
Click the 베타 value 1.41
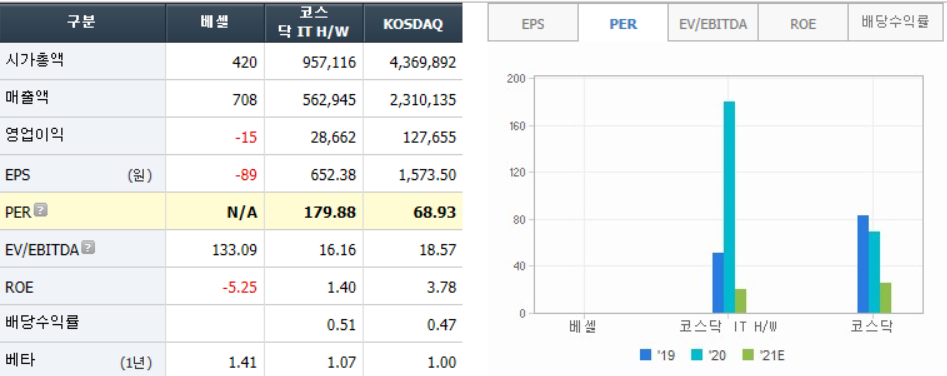coord(243,363)
